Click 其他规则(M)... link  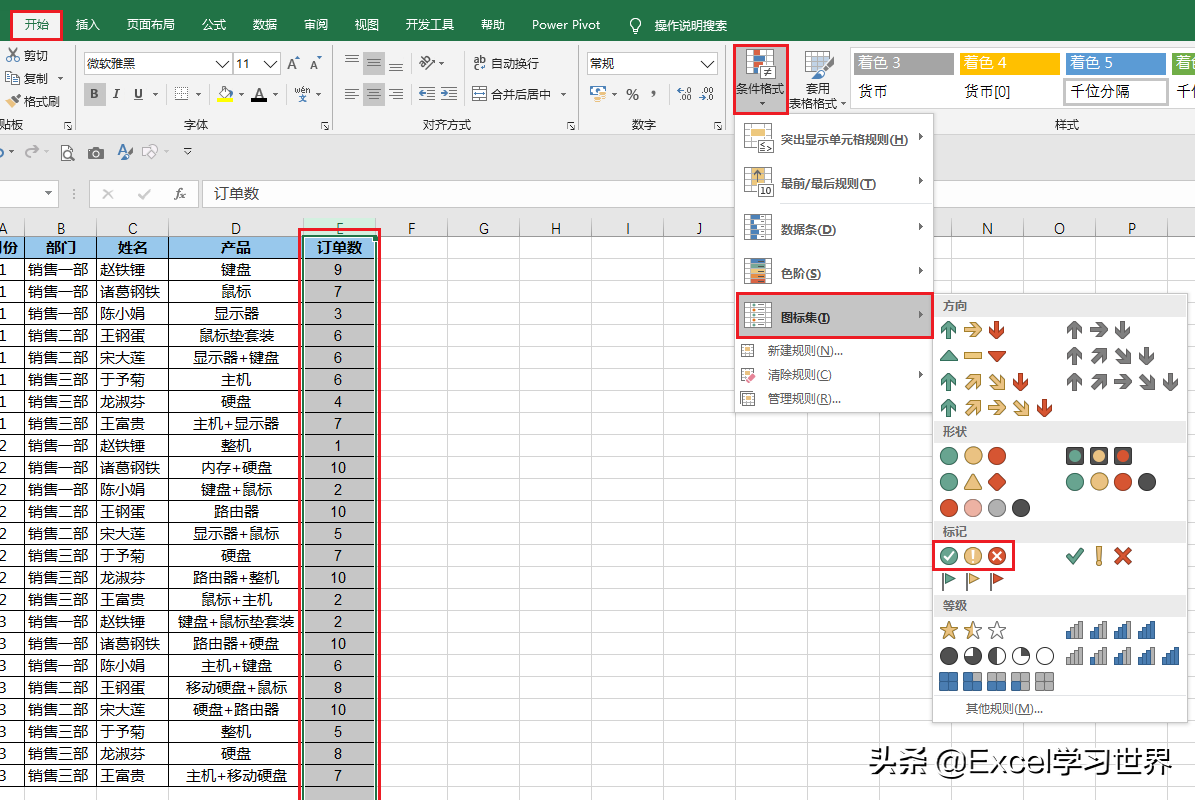(x=1004, y=709)
